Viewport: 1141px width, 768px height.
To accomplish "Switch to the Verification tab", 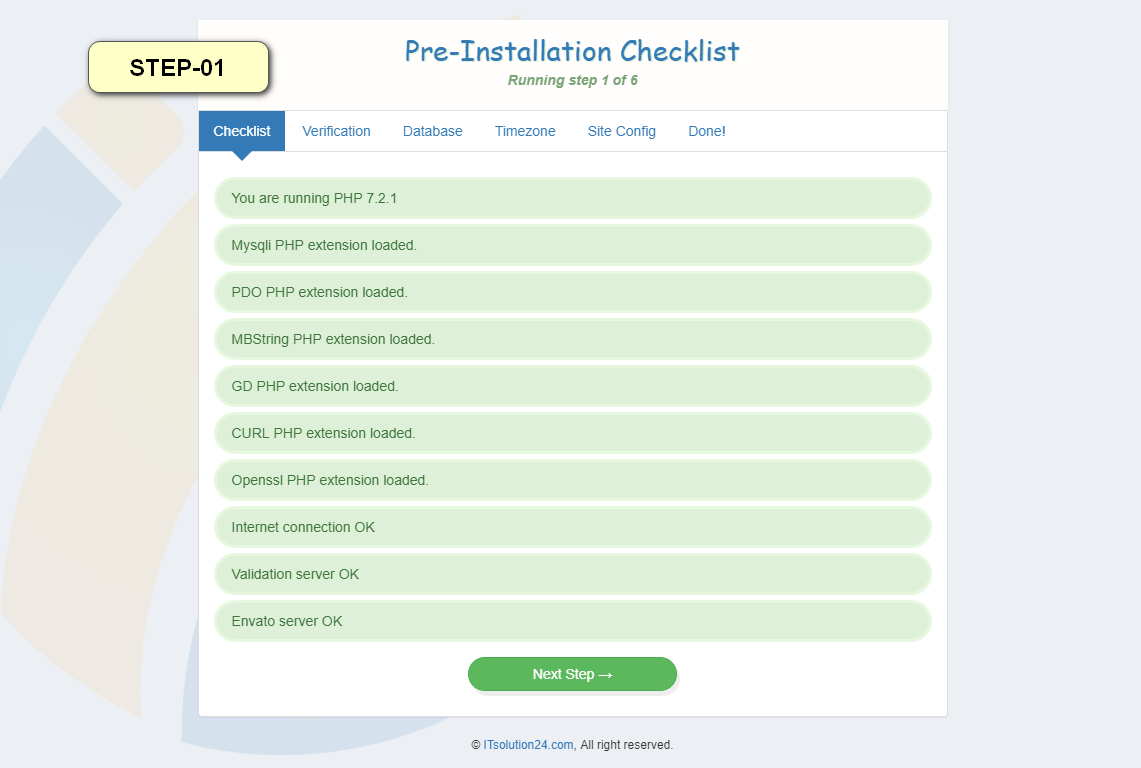I will tap(336, 131).
